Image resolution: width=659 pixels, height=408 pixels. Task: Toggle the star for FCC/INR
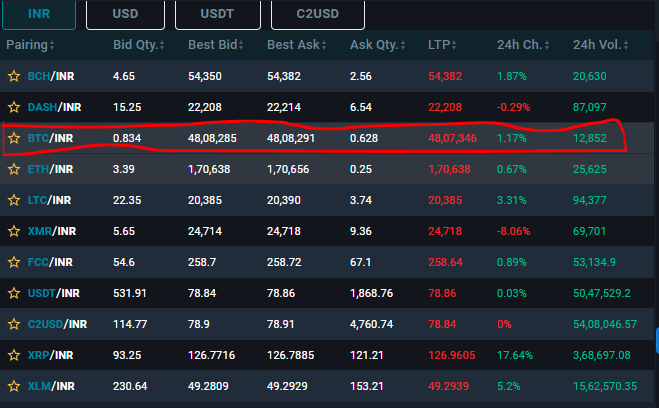coord(14,262)
